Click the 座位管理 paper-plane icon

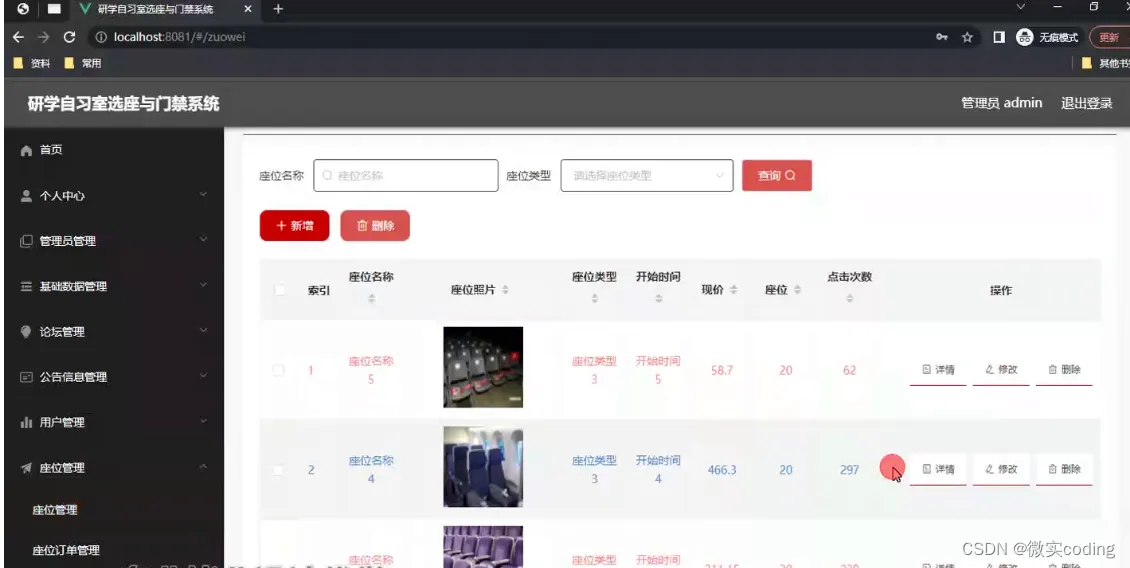point(27,468)
